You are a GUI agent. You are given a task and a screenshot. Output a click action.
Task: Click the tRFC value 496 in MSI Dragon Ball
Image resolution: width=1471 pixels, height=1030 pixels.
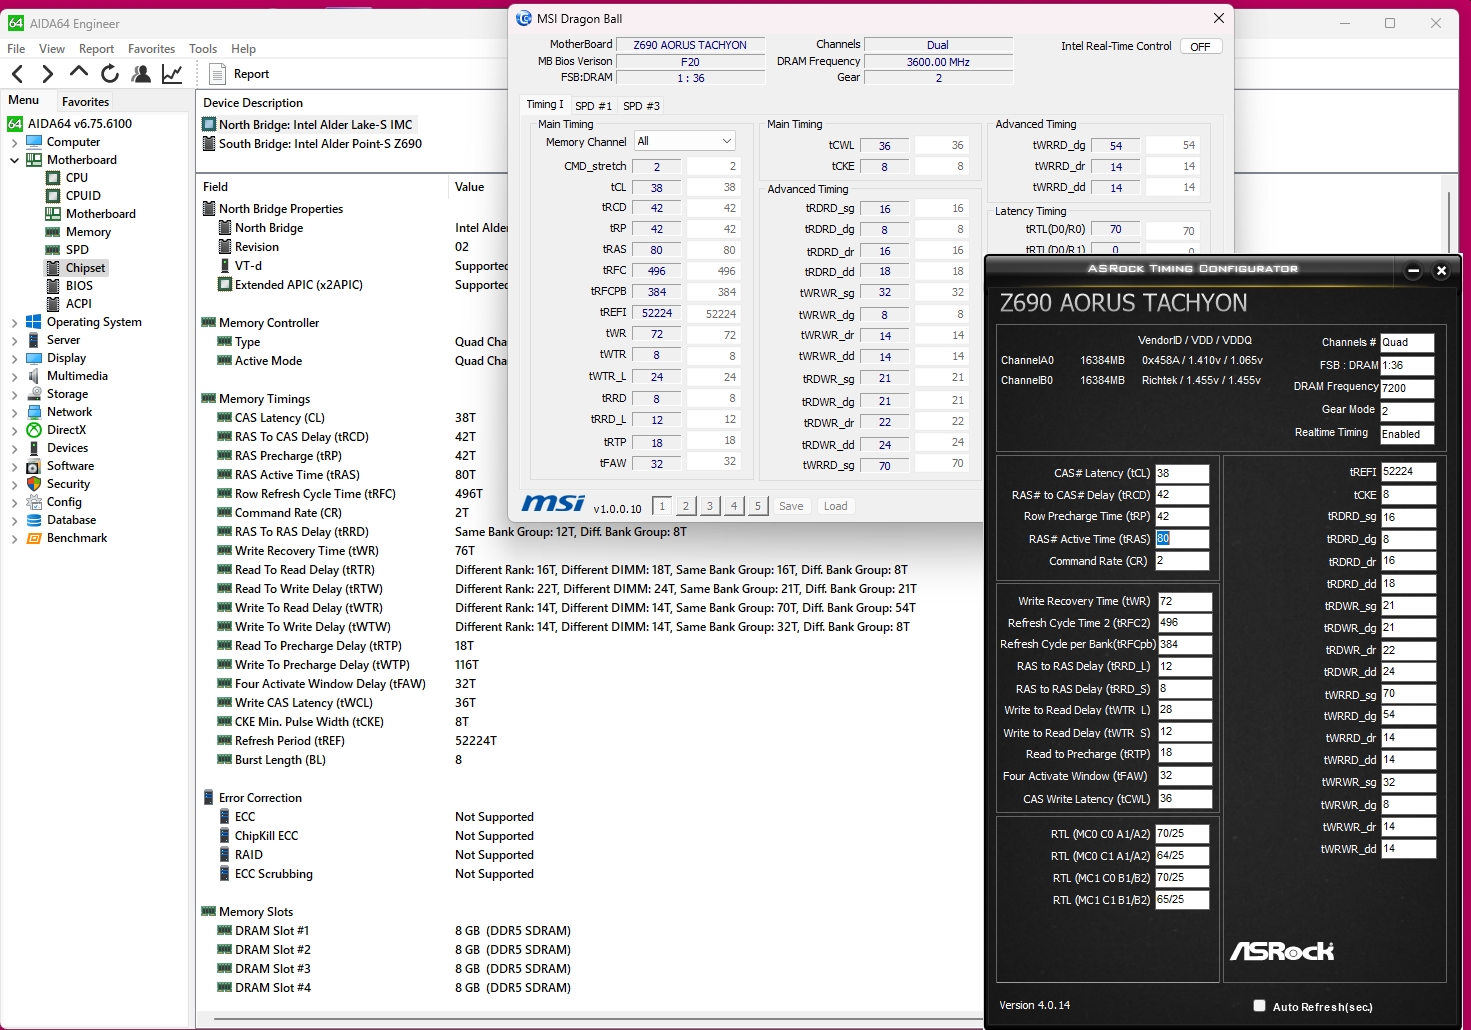(x=657, y=271)
